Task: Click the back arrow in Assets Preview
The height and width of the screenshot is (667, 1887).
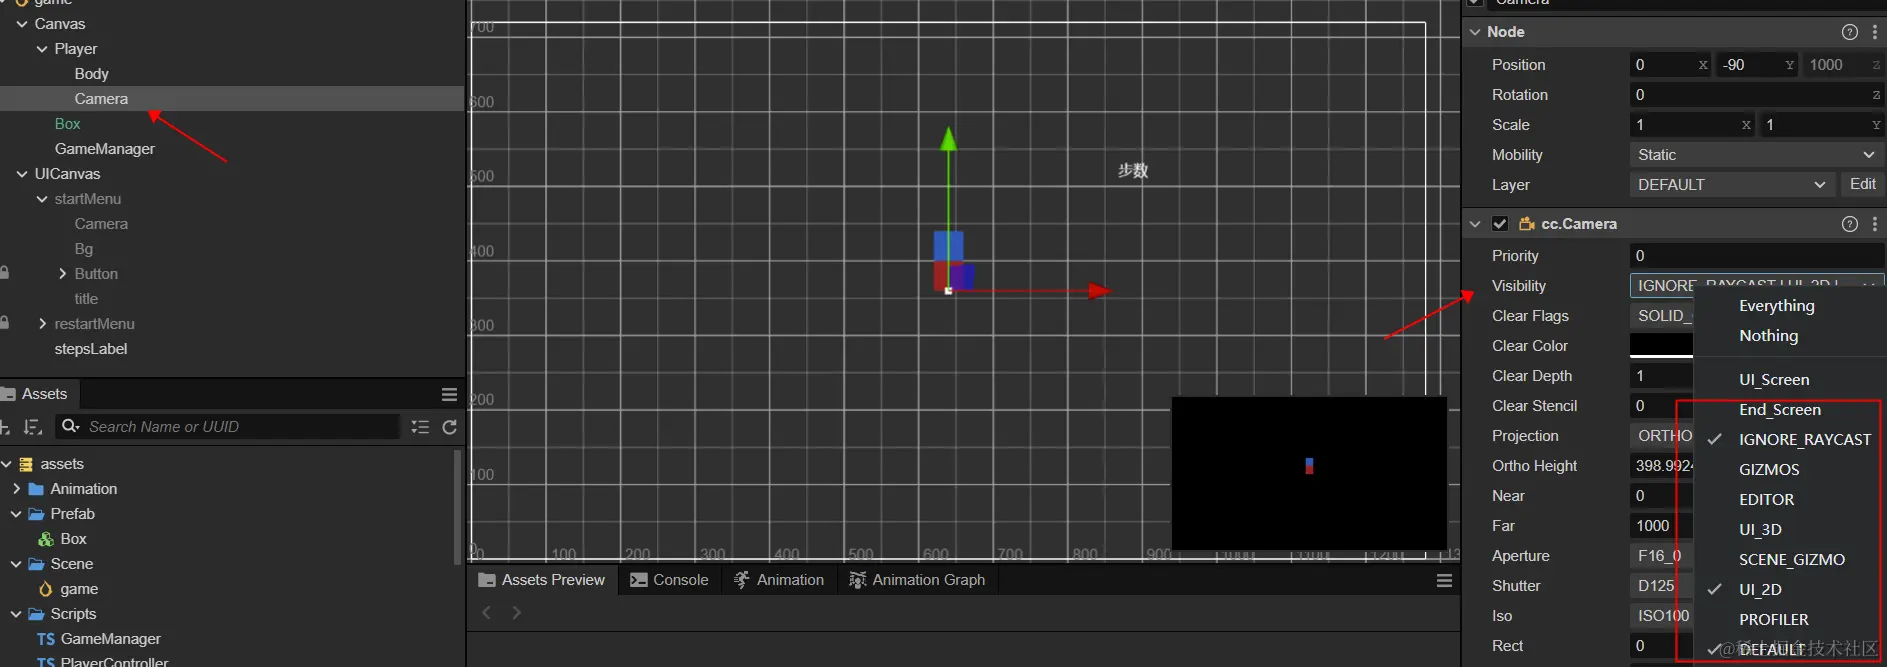Action: pyautogui.click(x=487, y=612)
